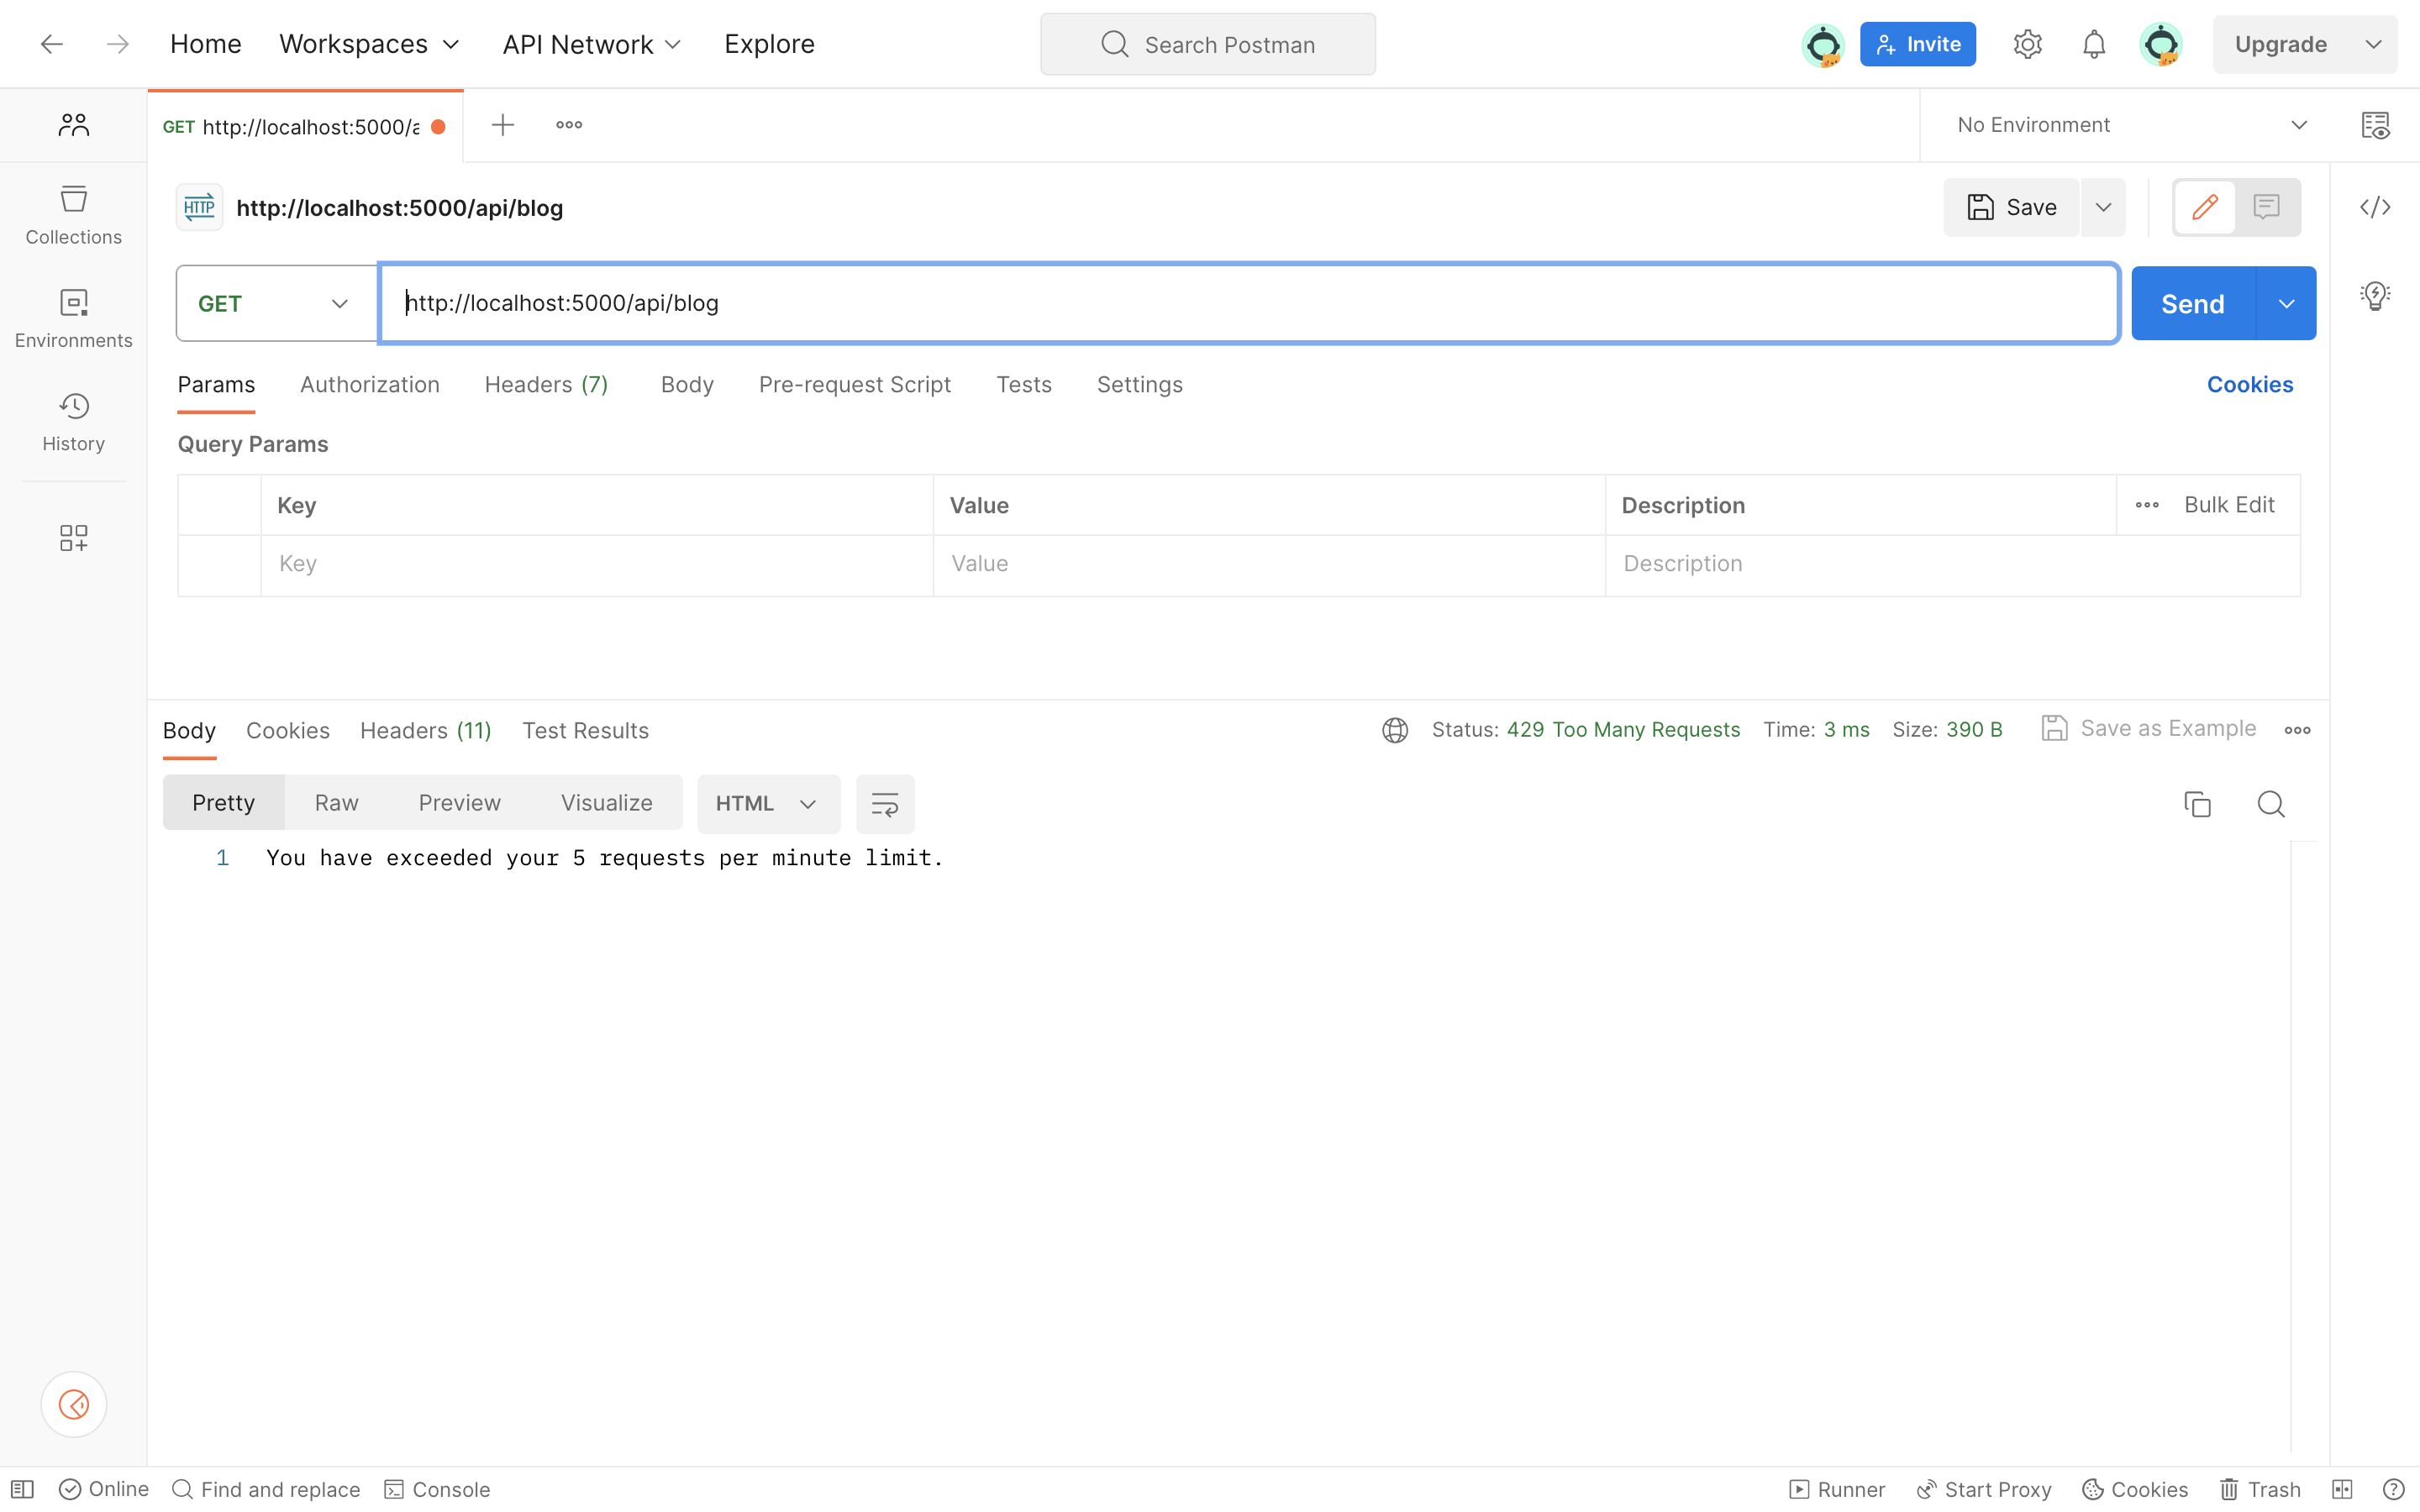Click the configure workspace sidebar grid icon

click(x=73, y=538)
